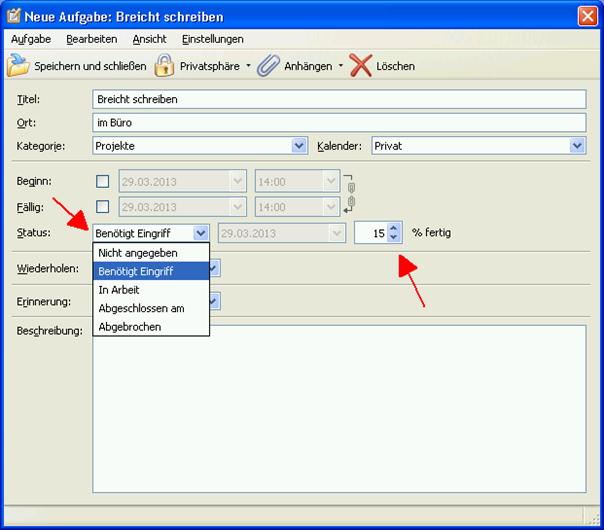Click Speichern und schließen button label
This screenshot has height=530, width=604.
point(90,66)
